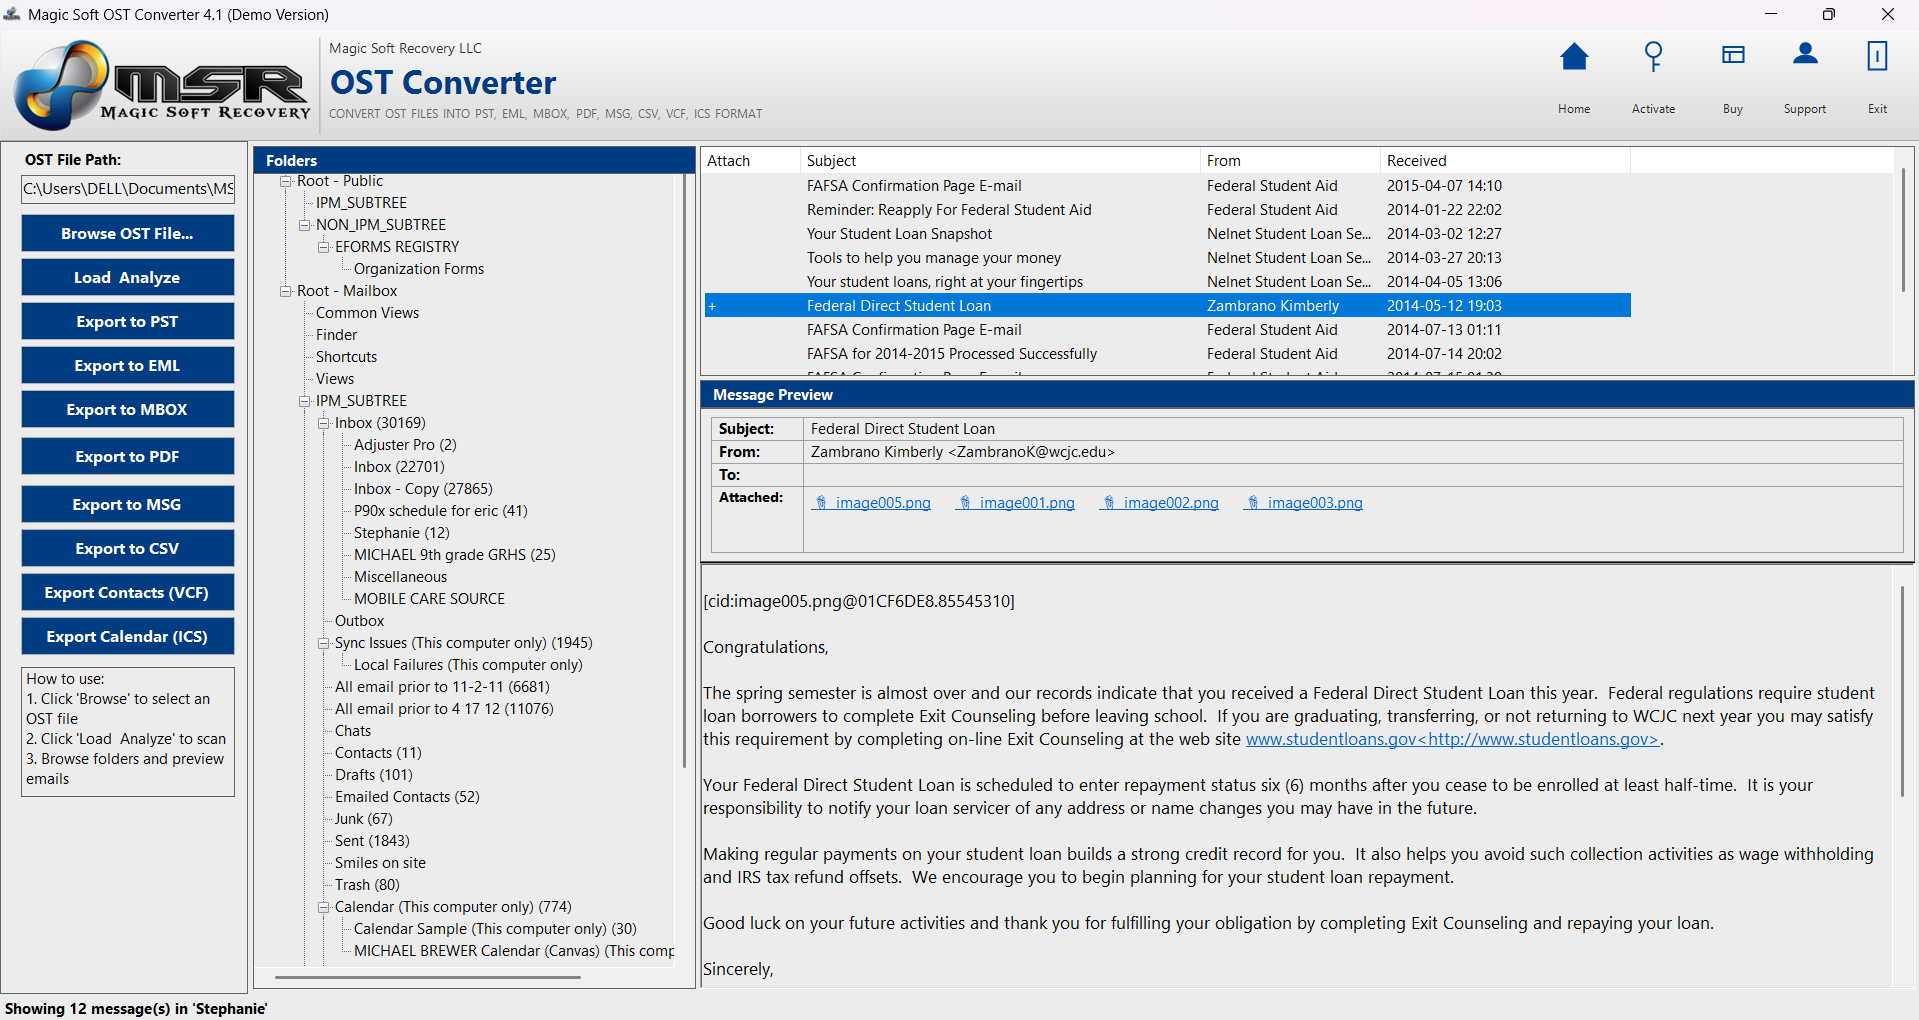Click the OST File Path input field
1919x1020 pixels.
click(x=128, y=189)
